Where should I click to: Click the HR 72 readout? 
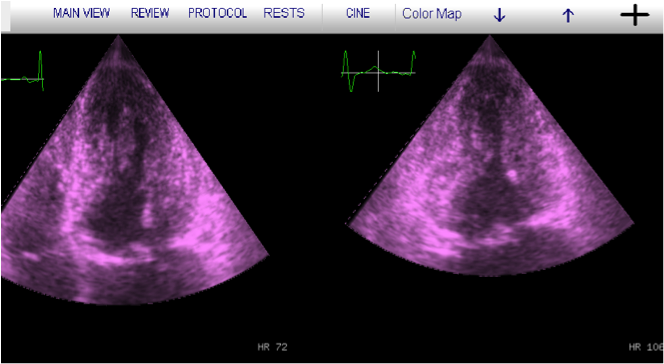[x=272, y=347]
